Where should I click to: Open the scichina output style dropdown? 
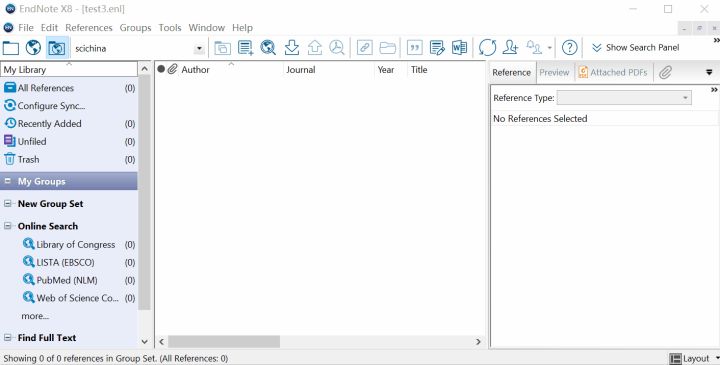(x=199, y=48)
